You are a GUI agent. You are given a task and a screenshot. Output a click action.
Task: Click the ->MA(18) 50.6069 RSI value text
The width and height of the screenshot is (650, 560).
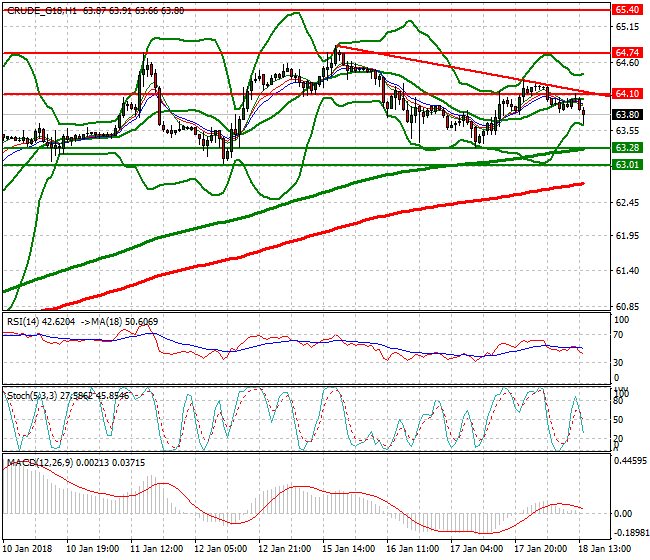(119, 322)
